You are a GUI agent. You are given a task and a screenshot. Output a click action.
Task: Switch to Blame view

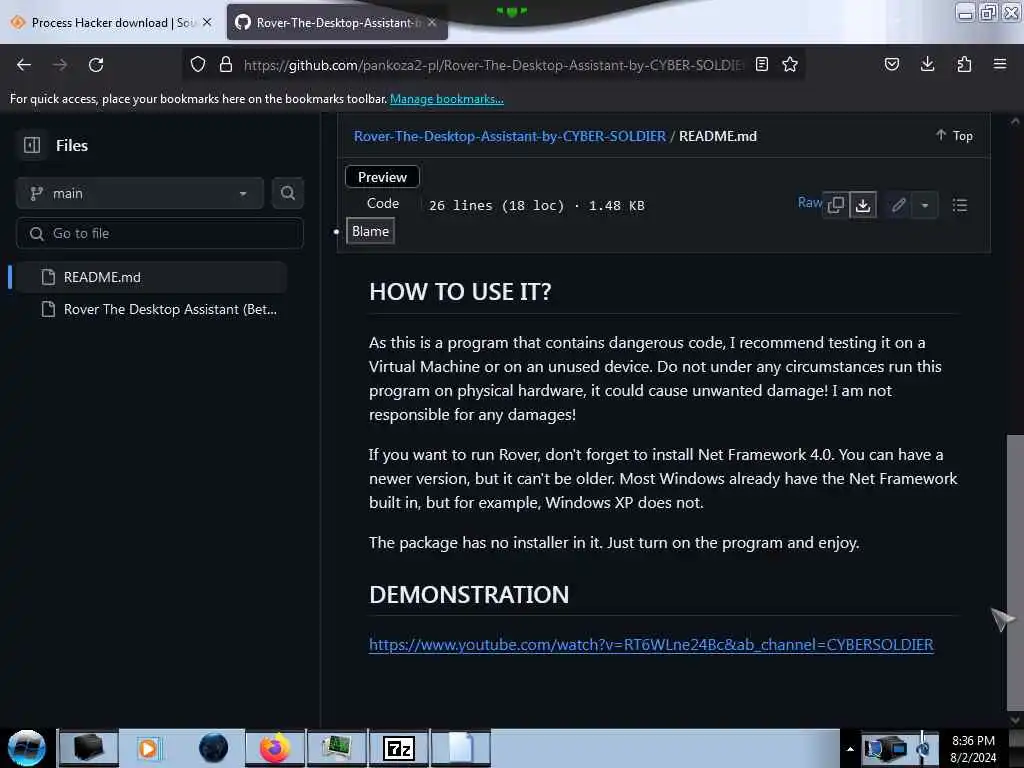[370, 231]
